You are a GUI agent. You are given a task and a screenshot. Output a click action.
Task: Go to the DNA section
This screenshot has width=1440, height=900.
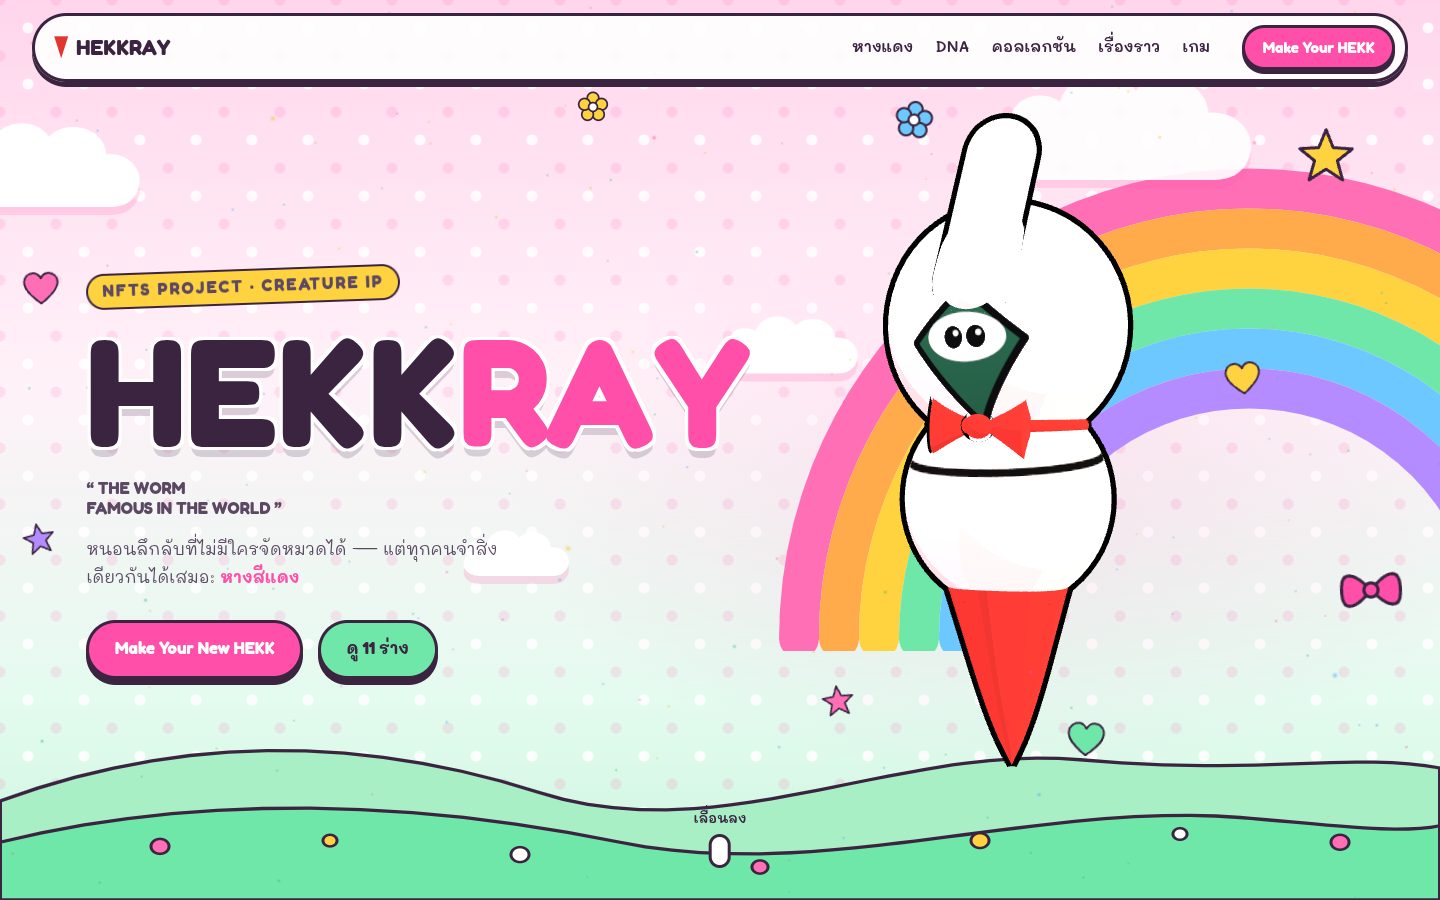tap(952, 47)
